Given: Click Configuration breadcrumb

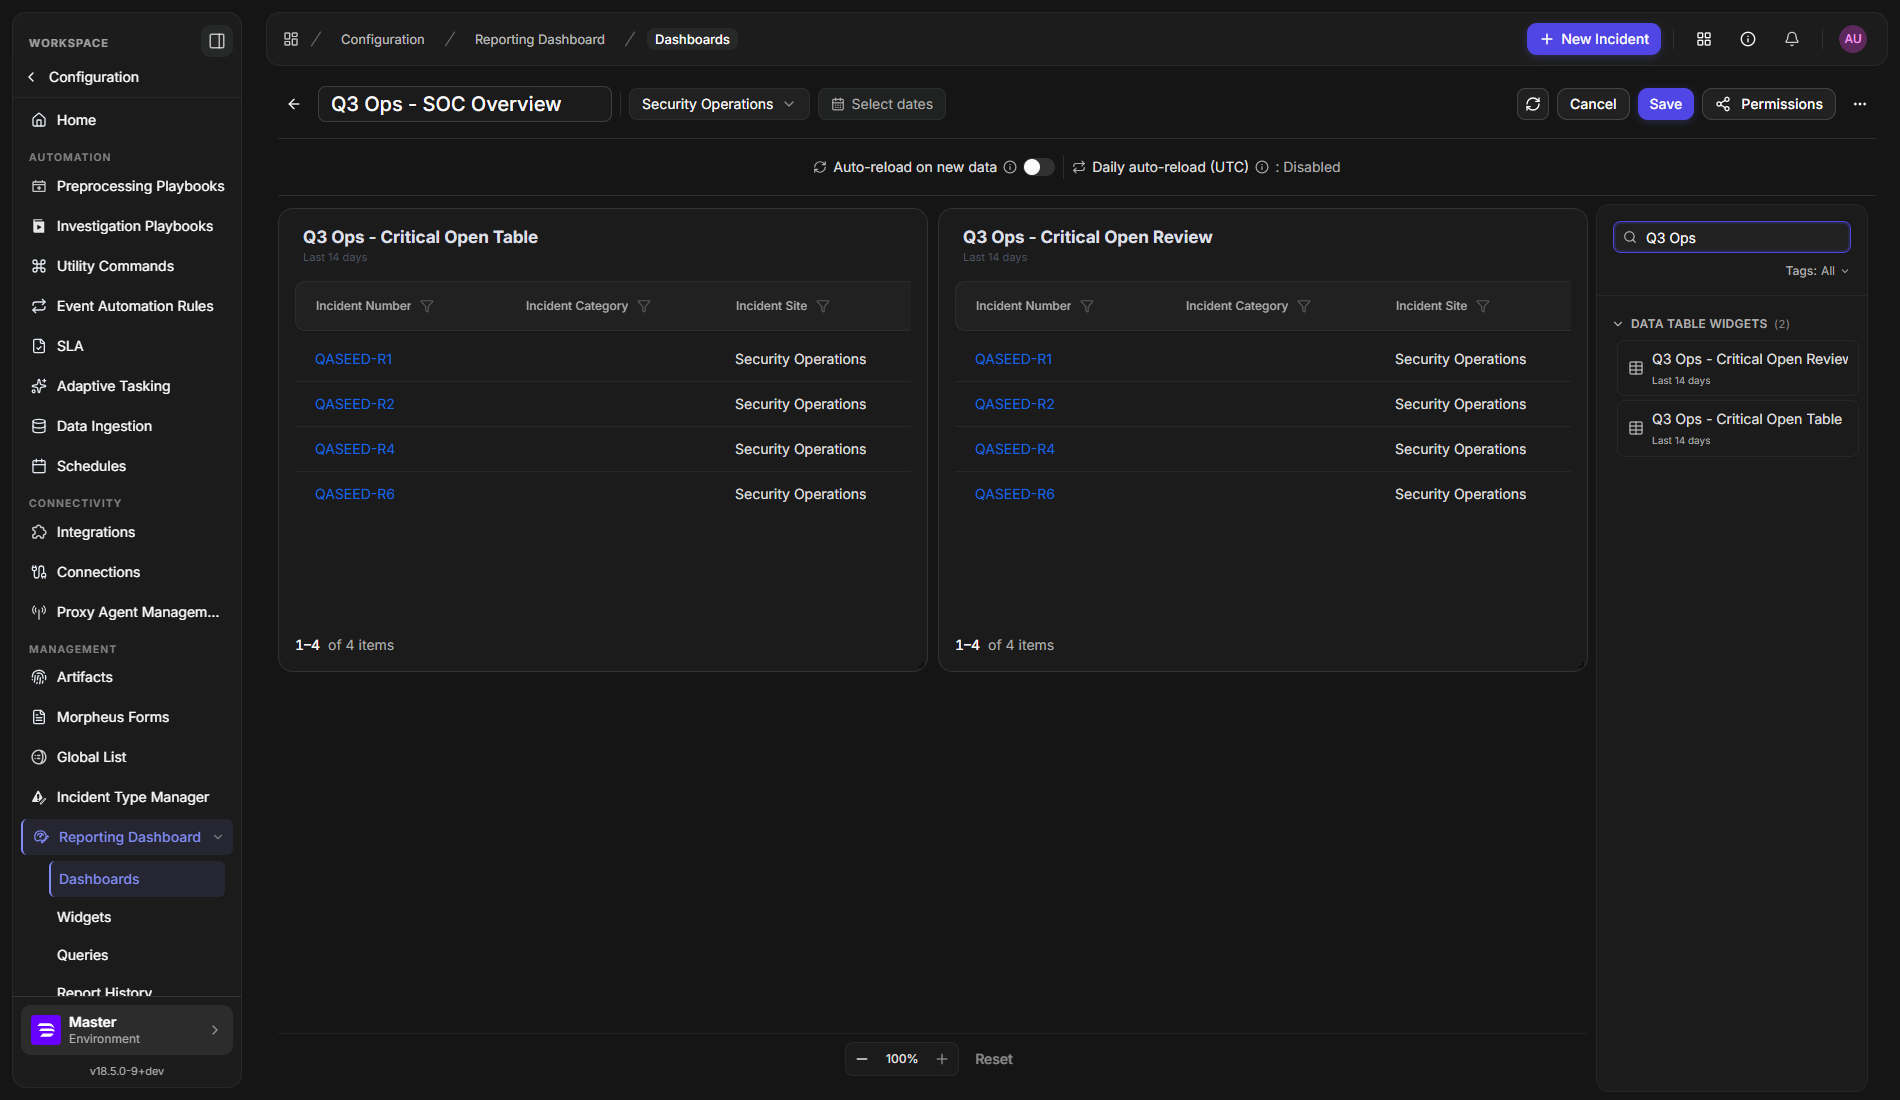Looking at the screenshot, I should point(383,39).
